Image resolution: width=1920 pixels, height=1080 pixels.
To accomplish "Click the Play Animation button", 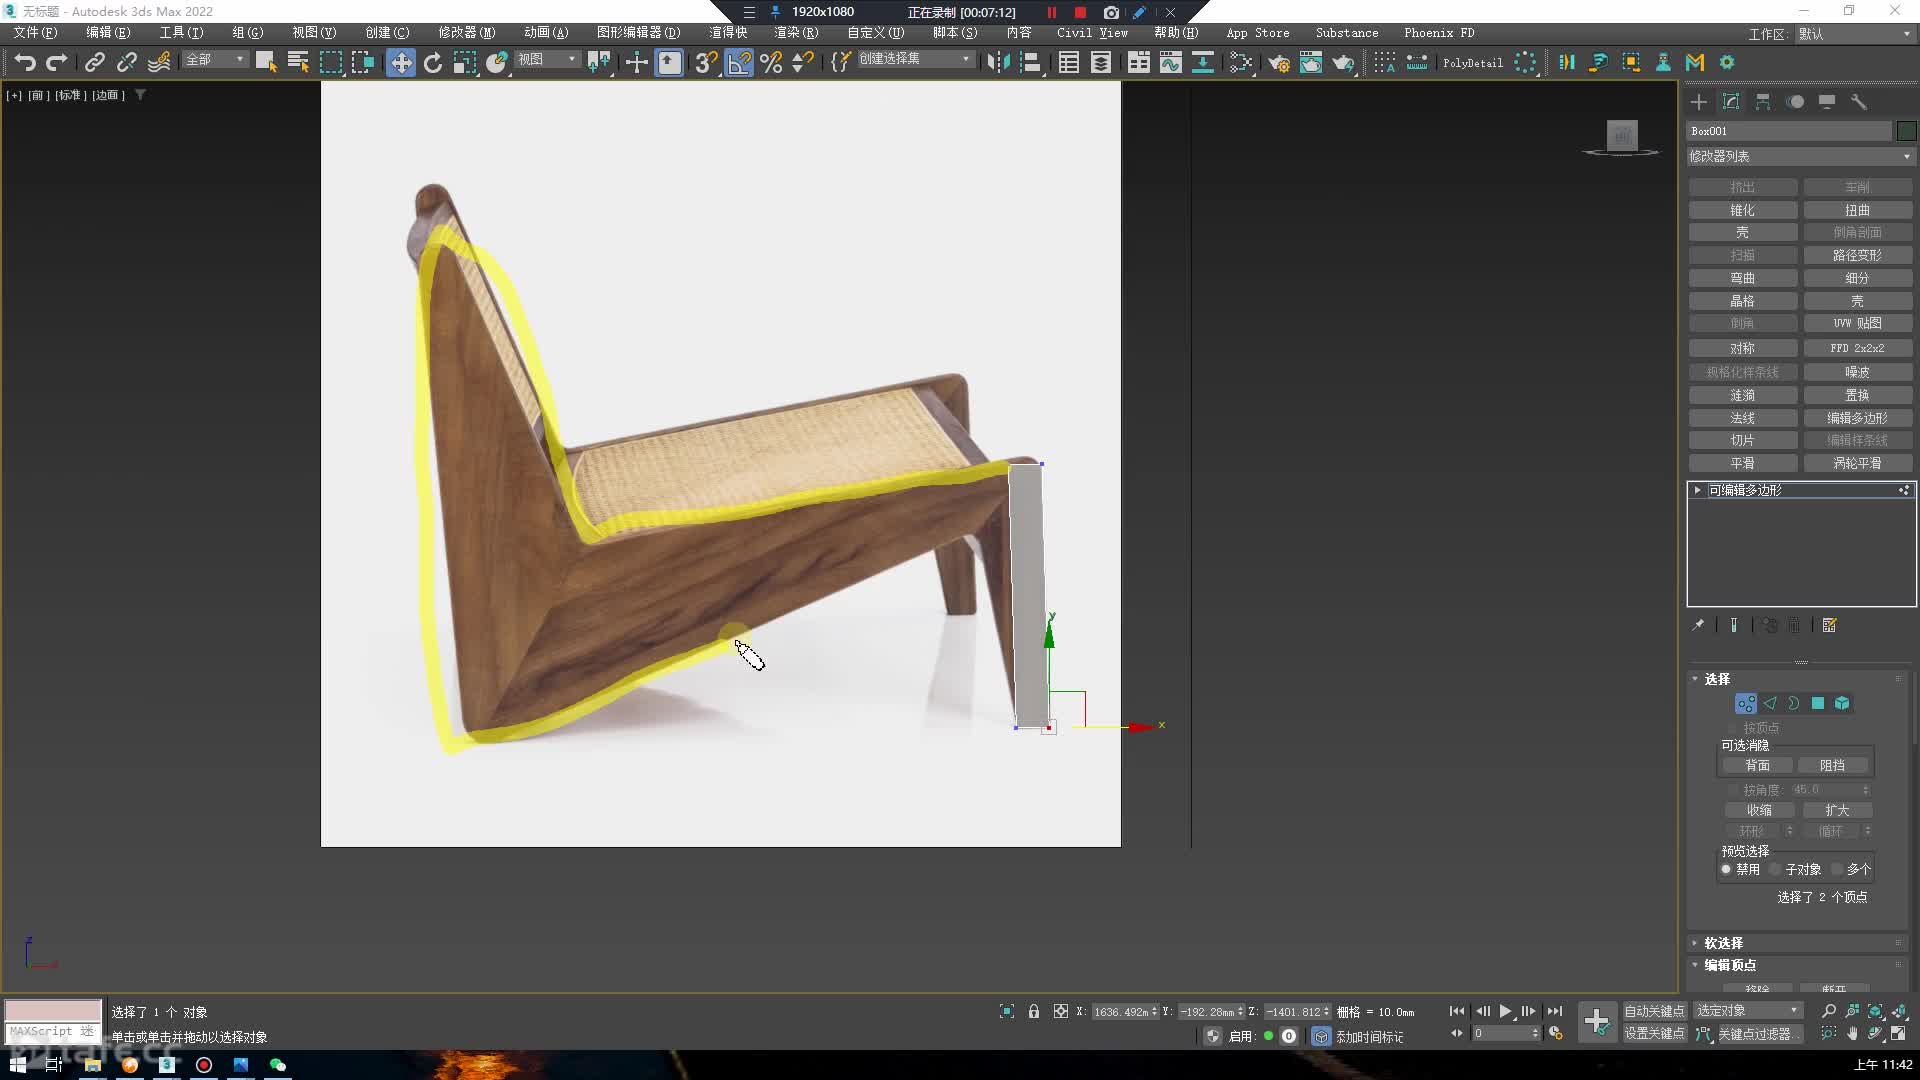I will tap(1505, 1011).
